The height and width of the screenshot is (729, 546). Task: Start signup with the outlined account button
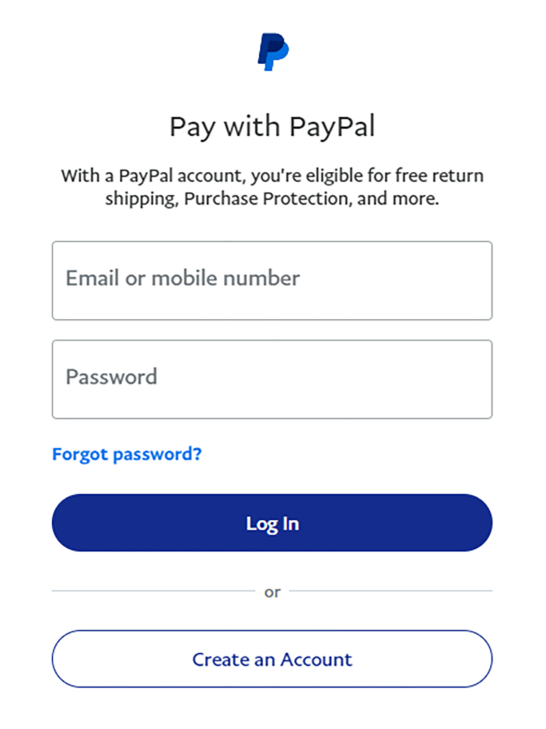click(272, 659)
